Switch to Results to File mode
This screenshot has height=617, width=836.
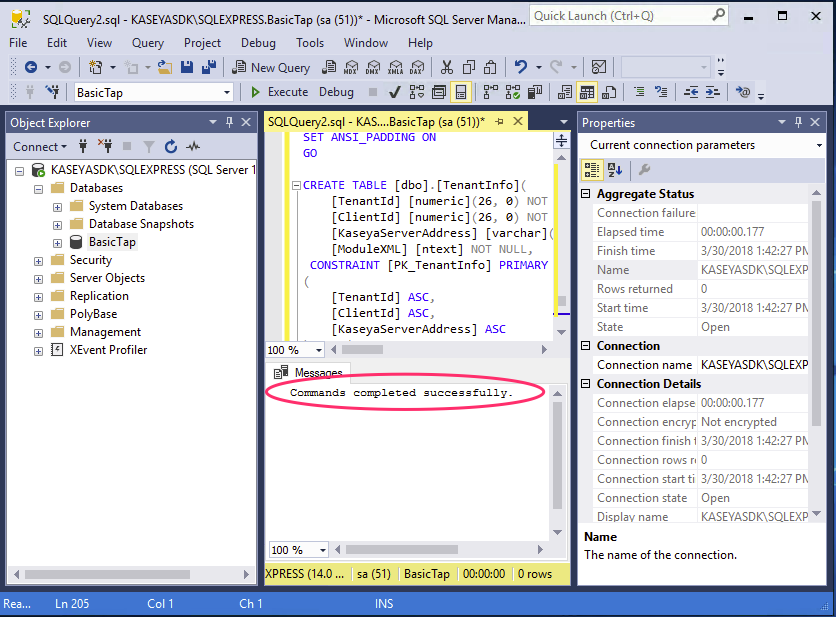point(609,92)
